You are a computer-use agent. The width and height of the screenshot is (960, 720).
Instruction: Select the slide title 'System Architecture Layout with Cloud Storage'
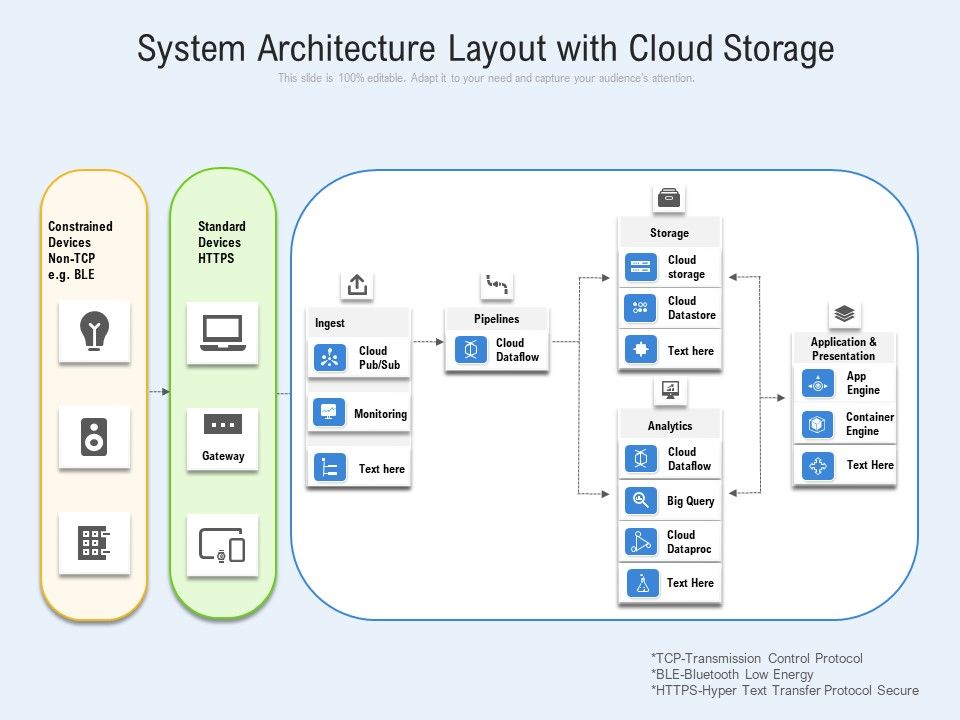click(x=486, y=48)
